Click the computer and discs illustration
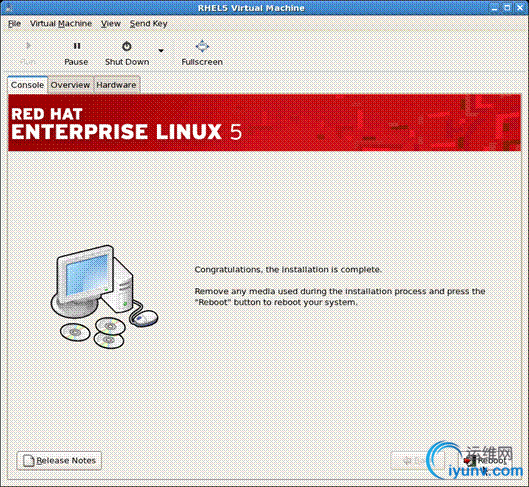529x487 pixels. click(x=104, y=297)
